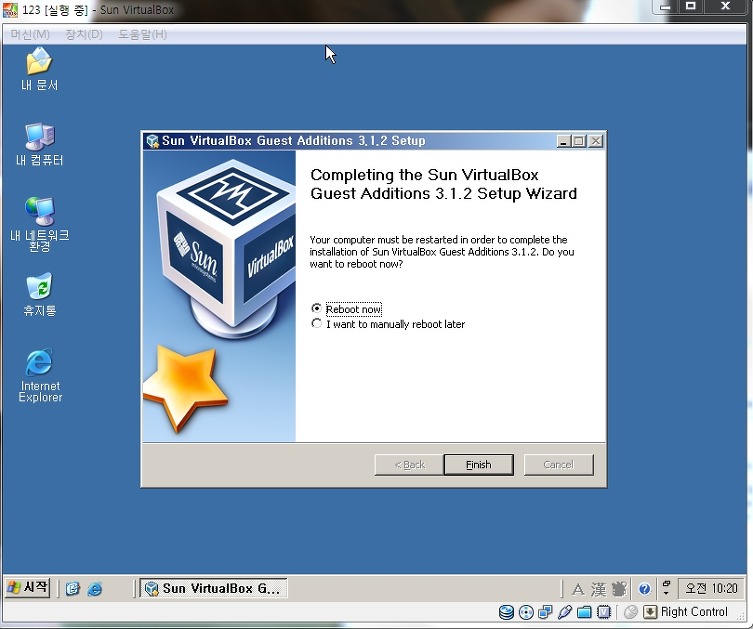The height and width of the screenshot is (629, 753).
Task: Select the 내 컴퓨터 desktop icon
Action: pyautogui.click(x=39, y=144)
